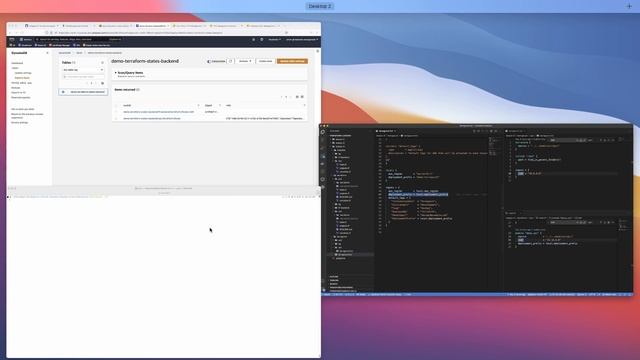The height and width of the screenshot is (360, 640).
Task: Expand the OUTLINE section in the VS Code sidebar
Action: click(333, 277)
